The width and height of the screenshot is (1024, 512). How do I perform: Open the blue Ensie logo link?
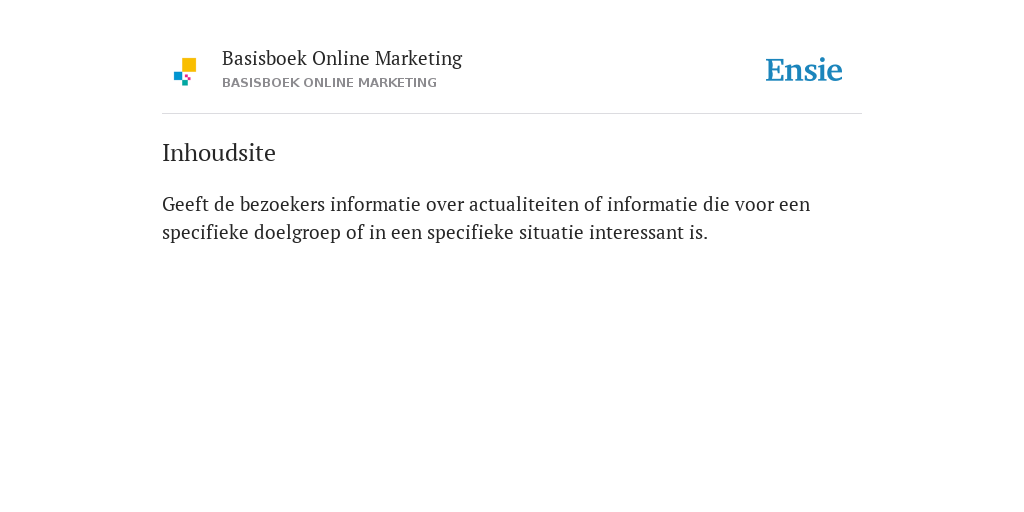pos(804,71)
